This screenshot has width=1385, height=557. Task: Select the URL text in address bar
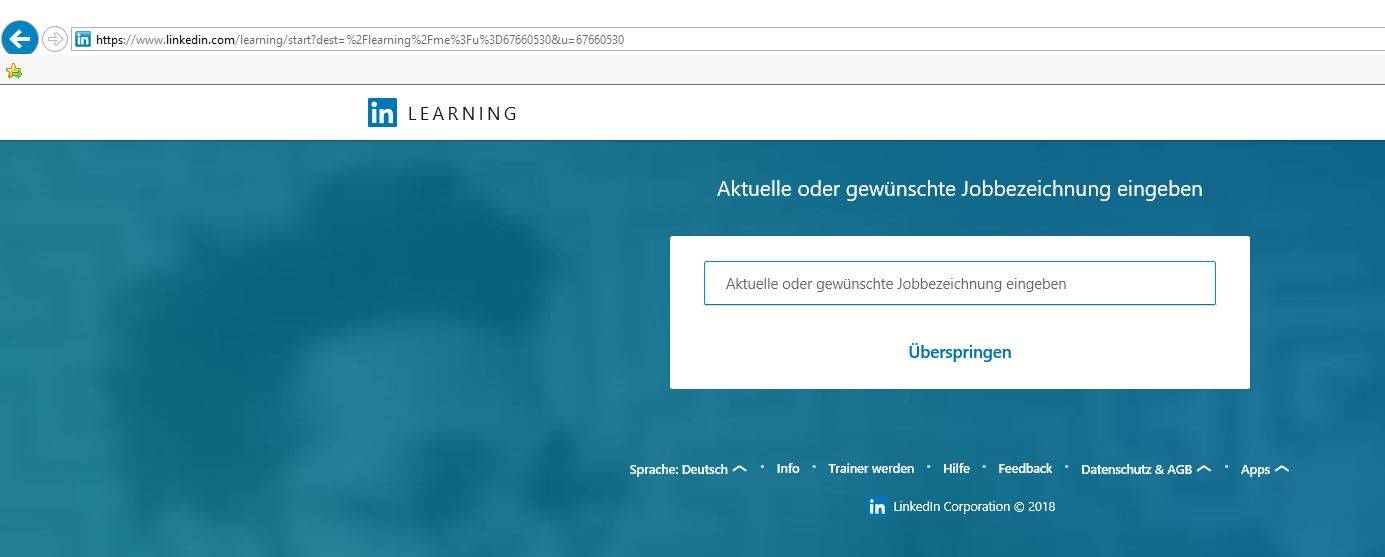point(360,40)
